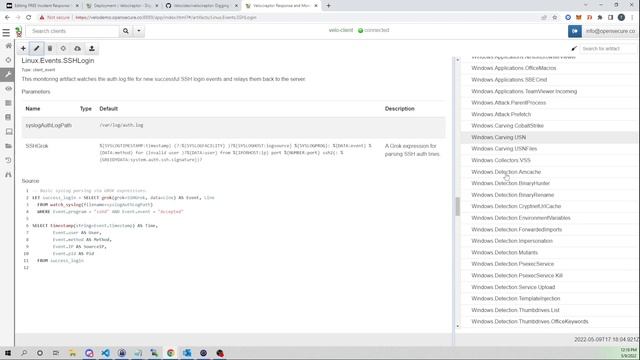Select Windows.Applications.TeamViewer.Incoming artifact
The width and height of the screenshot is (640, 360).
tap(524, 91)
